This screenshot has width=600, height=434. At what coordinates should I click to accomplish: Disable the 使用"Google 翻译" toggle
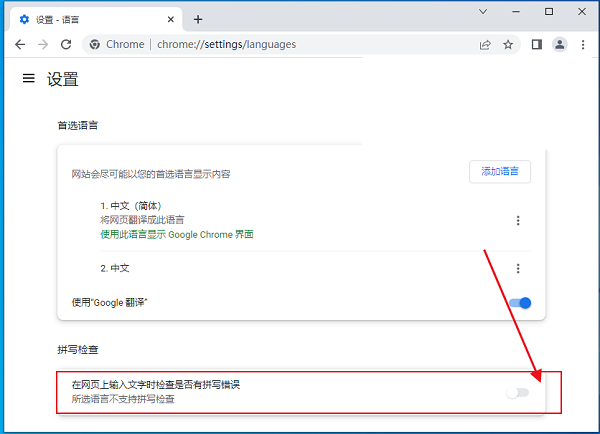pyautogui.click(x=520, y=303)
